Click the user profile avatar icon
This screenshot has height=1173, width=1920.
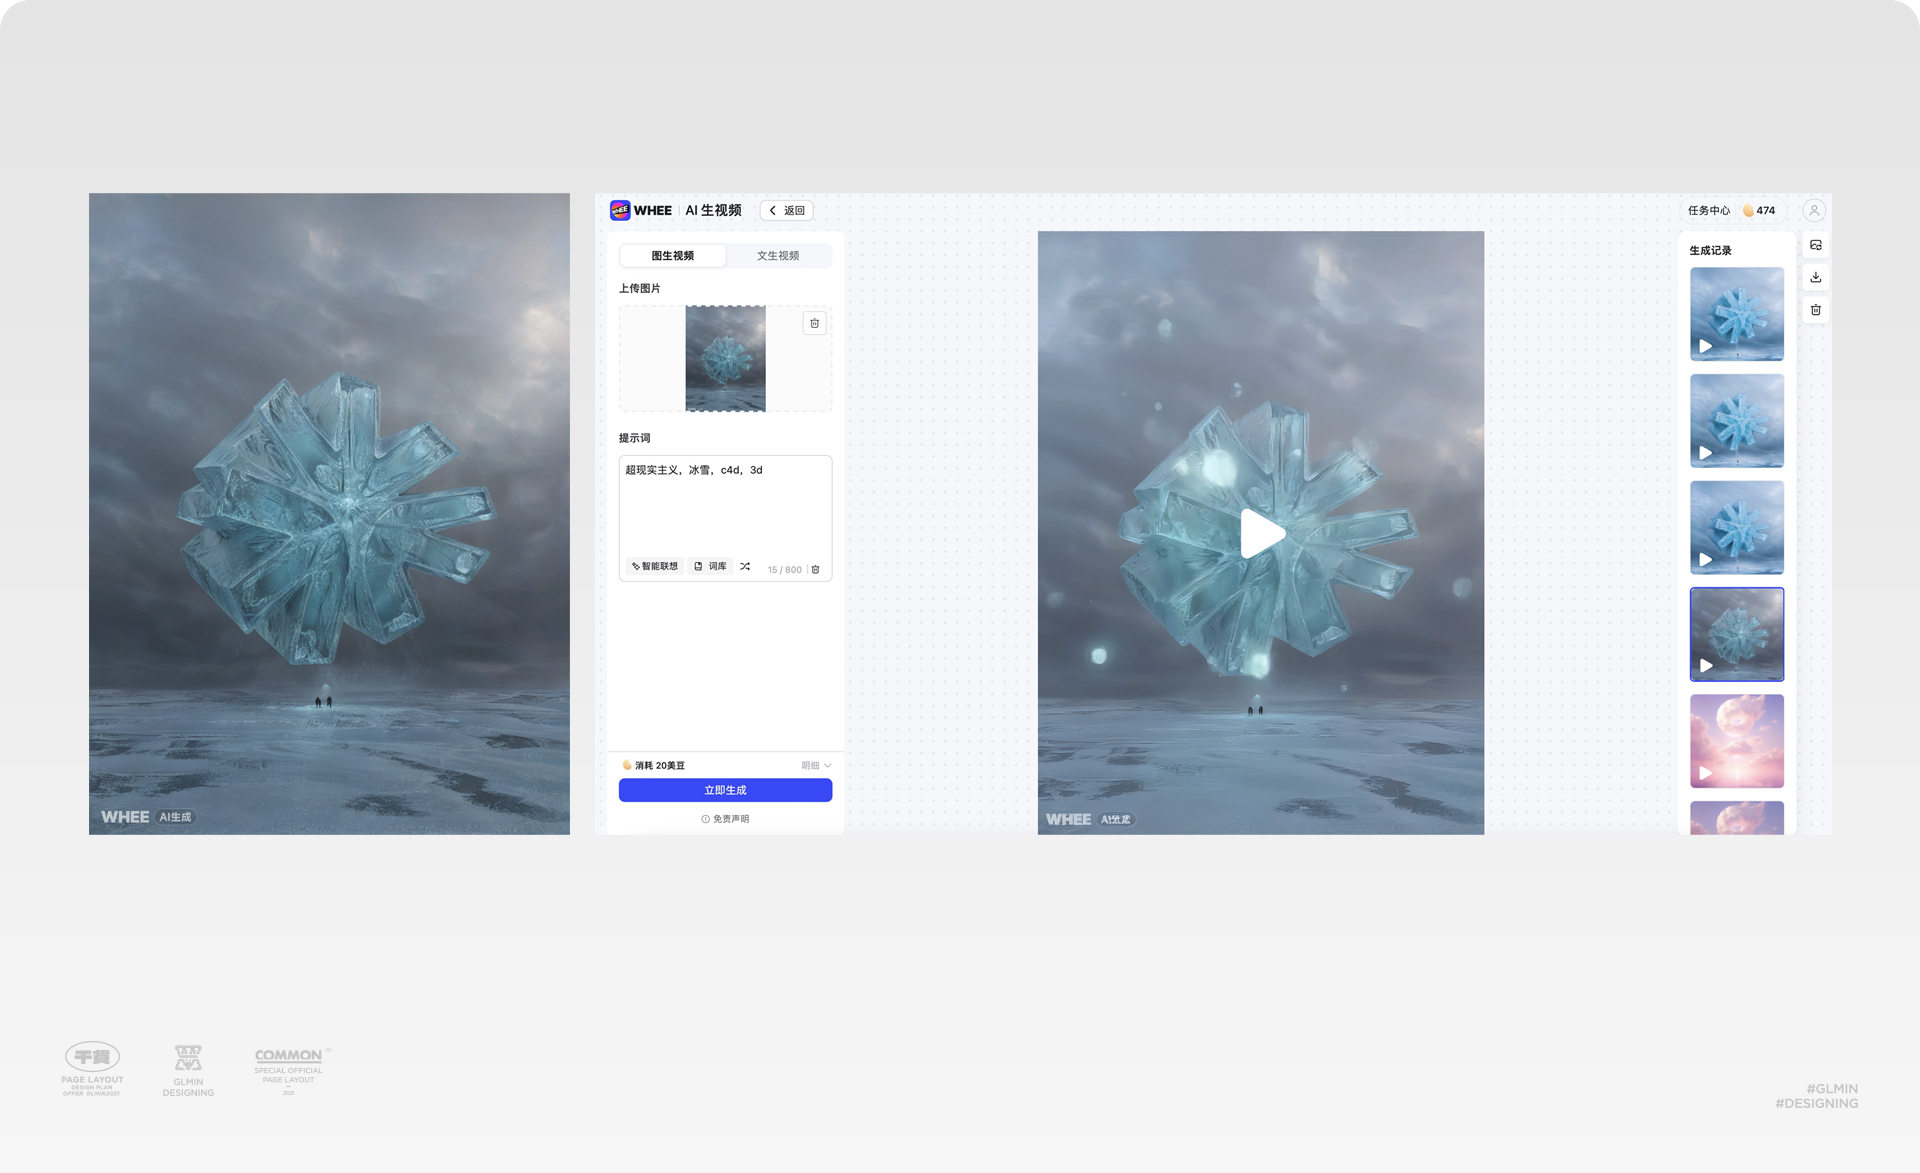(1813, 210)
